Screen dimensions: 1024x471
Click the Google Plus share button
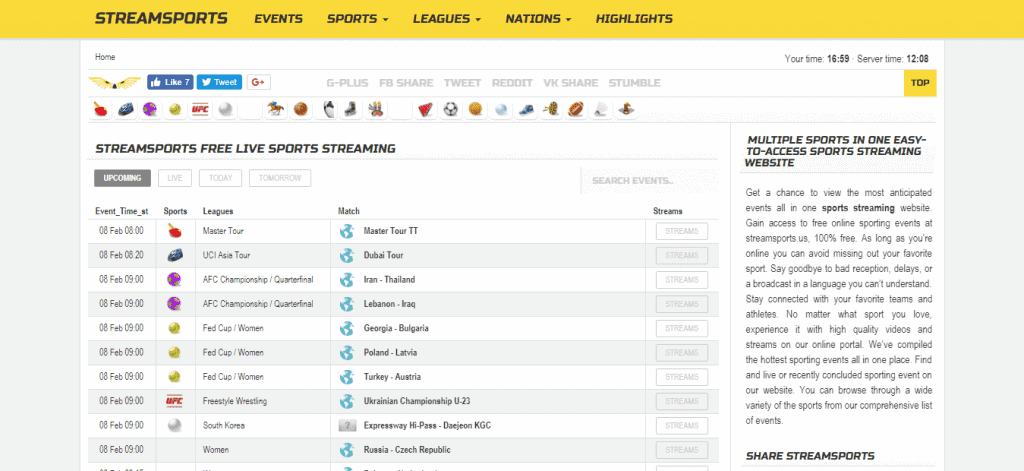click(259, 82)
